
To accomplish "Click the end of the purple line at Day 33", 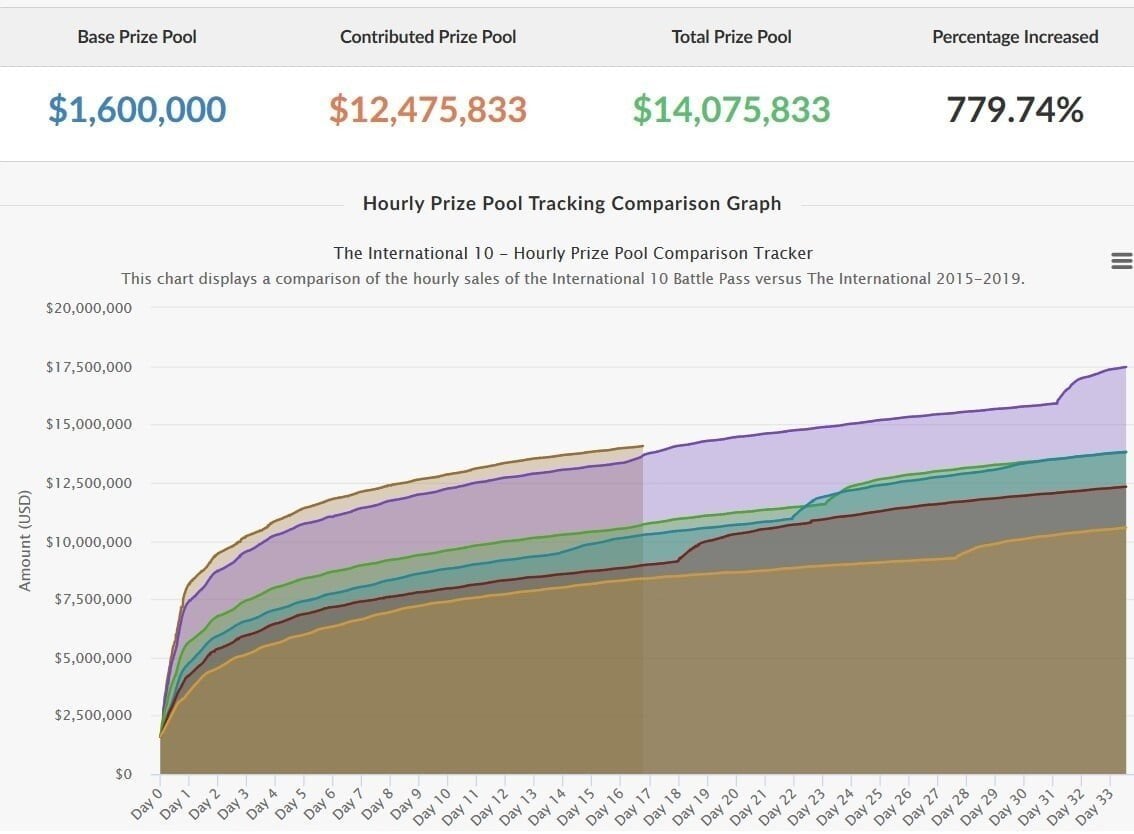I will [x=1126, y=367].
